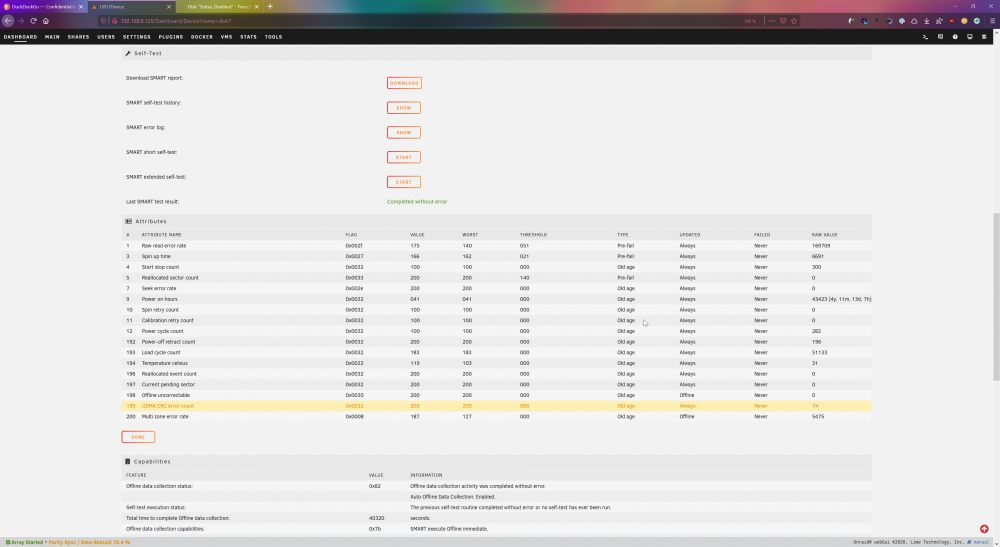Open the page actions three-dot icon

click(772, 20)
